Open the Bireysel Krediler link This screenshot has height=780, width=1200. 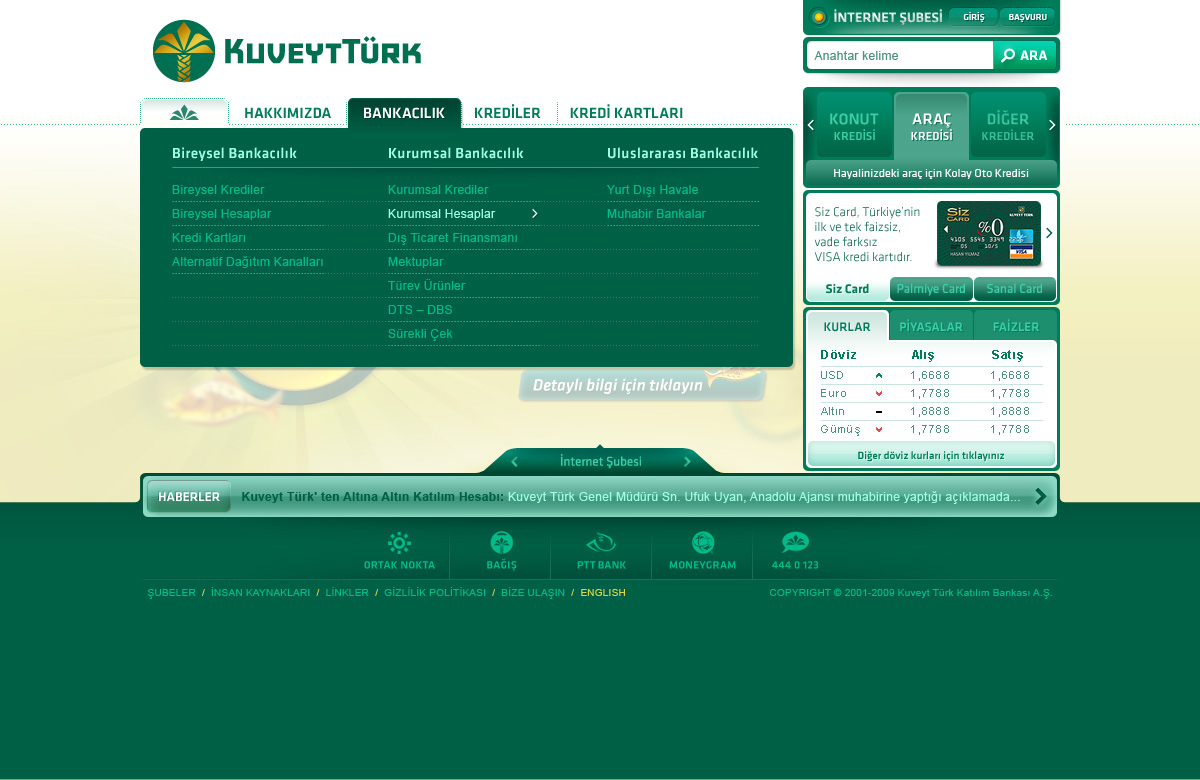pos(218,190)
